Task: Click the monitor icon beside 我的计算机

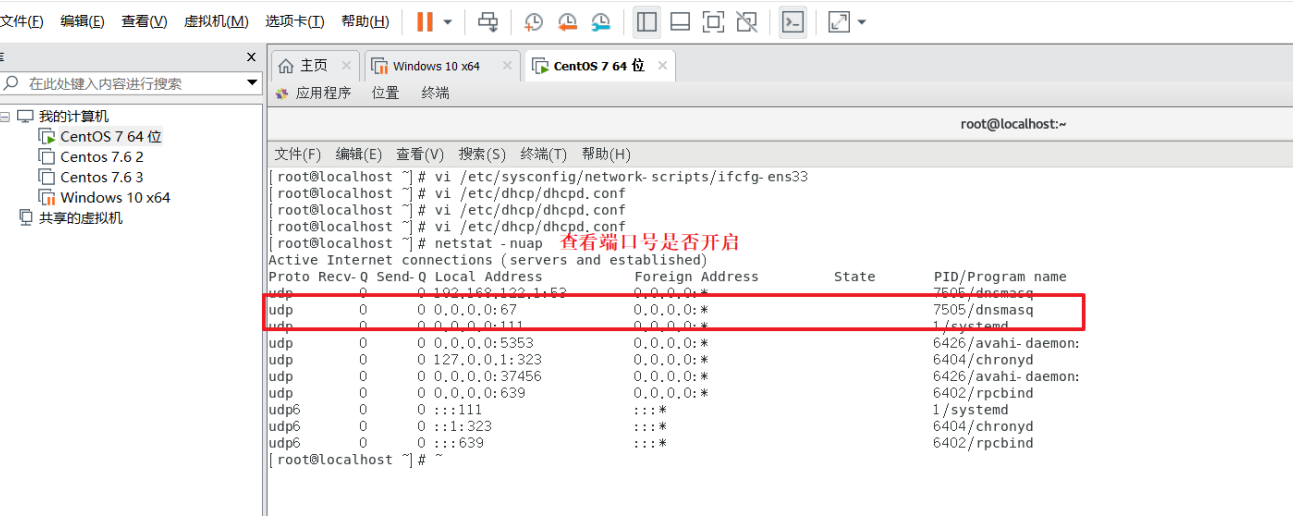Action: tap(25, 117)
